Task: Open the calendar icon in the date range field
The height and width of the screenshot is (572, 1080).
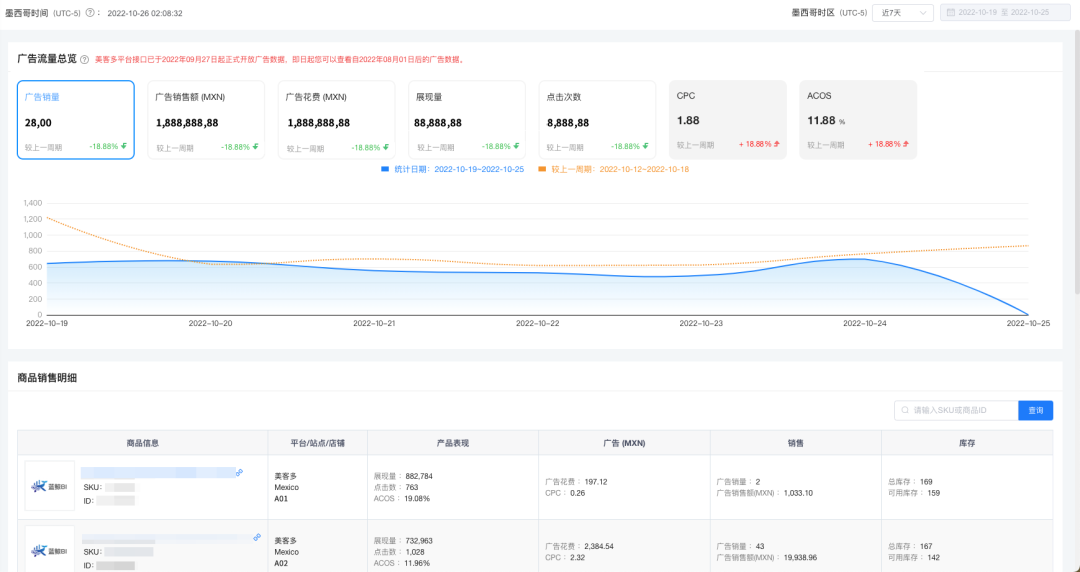Action: tap(951, 12)
